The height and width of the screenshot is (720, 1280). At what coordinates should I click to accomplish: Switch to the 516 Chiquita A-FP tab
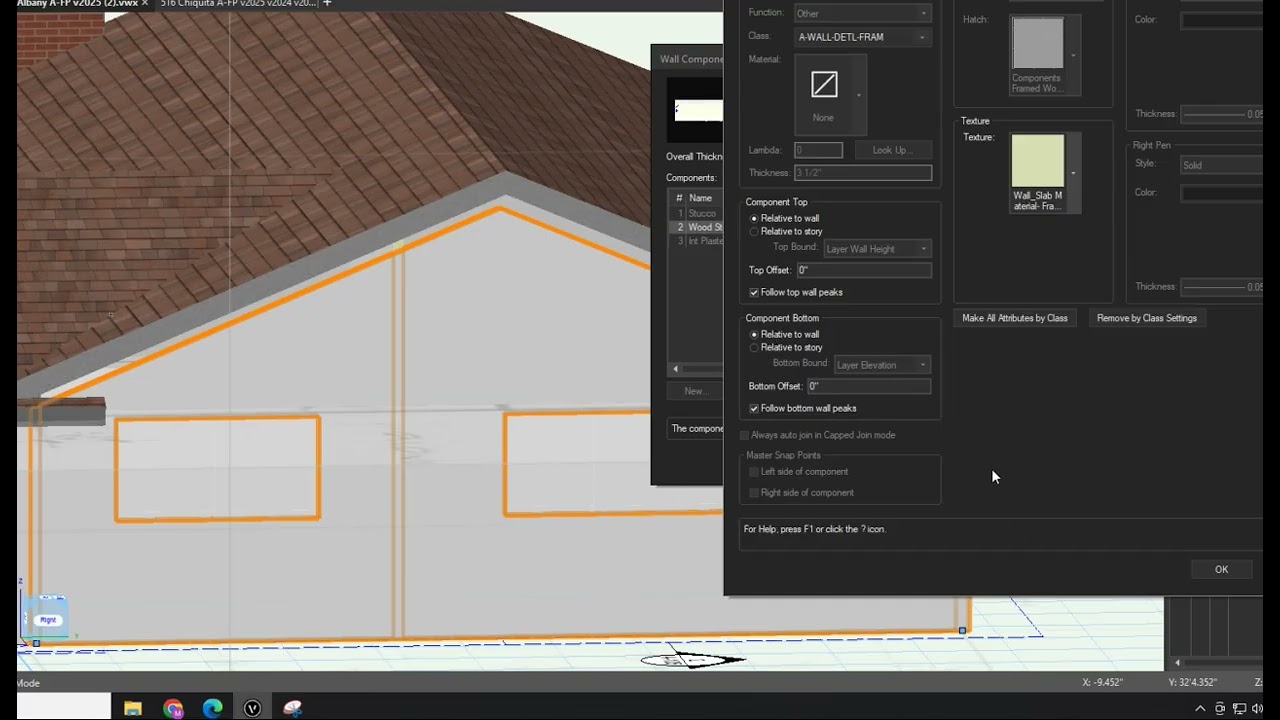tap(237, 4)
